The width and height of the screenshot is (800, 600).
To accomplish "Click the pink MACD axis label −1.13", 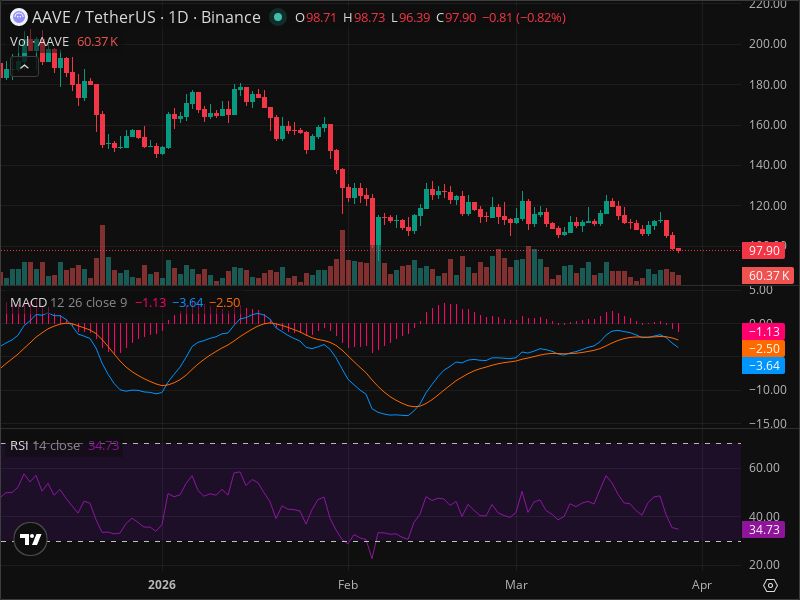I will coord(763,332).
